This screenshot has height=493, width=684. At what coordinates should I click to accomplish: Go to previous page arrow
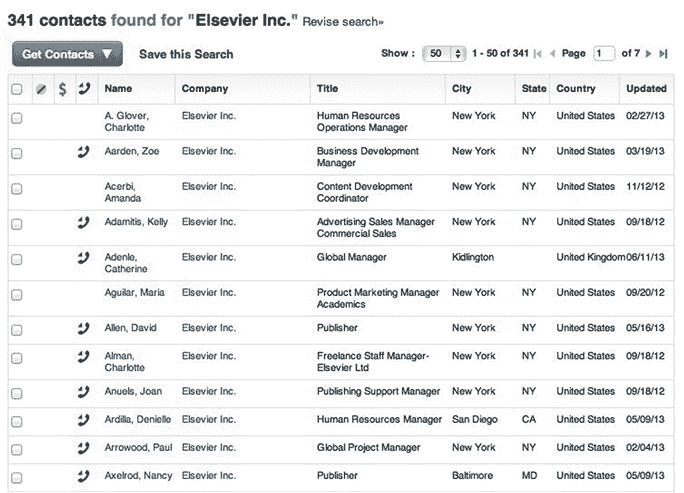(x=552, y=54)
